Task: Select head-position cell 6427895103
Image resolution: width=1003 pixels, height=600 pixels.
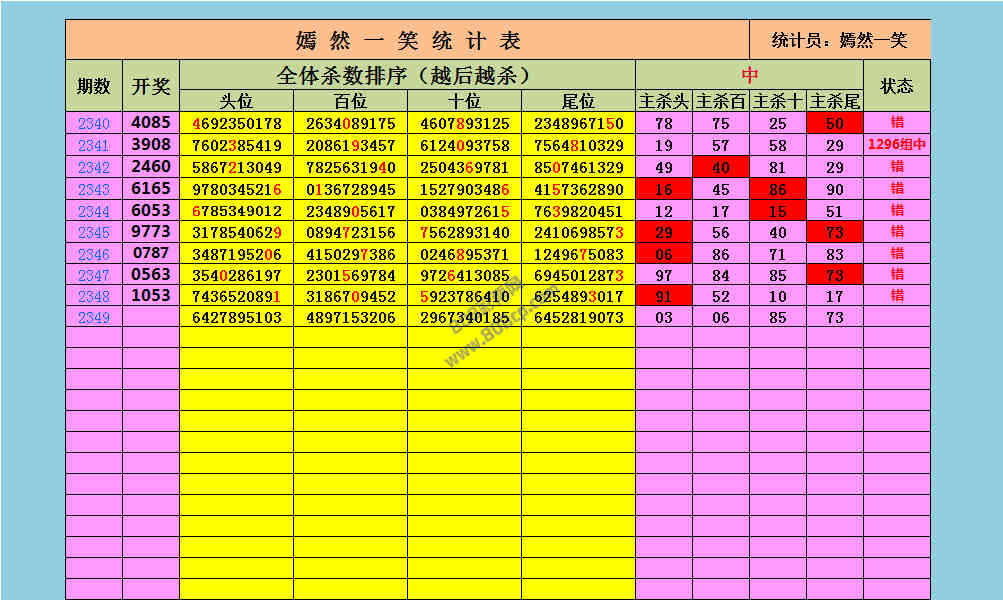Action: pos(236,317)
